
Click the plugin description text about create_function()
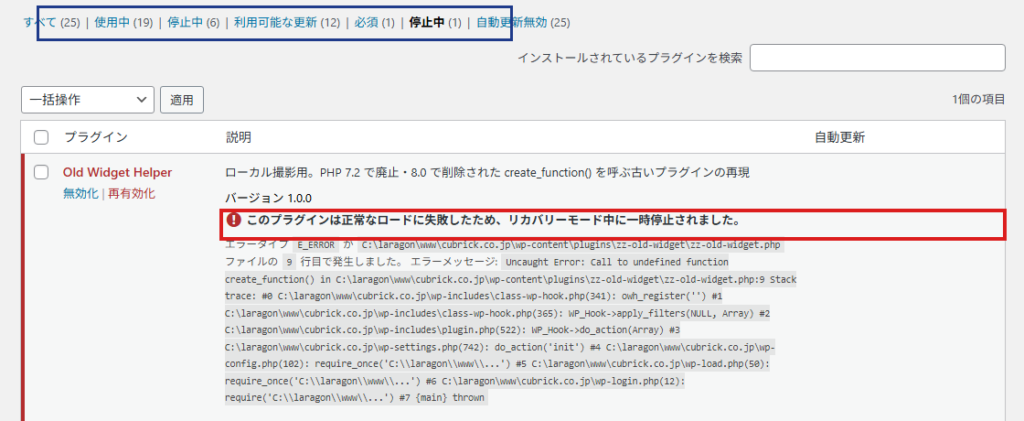pyautogui.click(x=487, y=173)
